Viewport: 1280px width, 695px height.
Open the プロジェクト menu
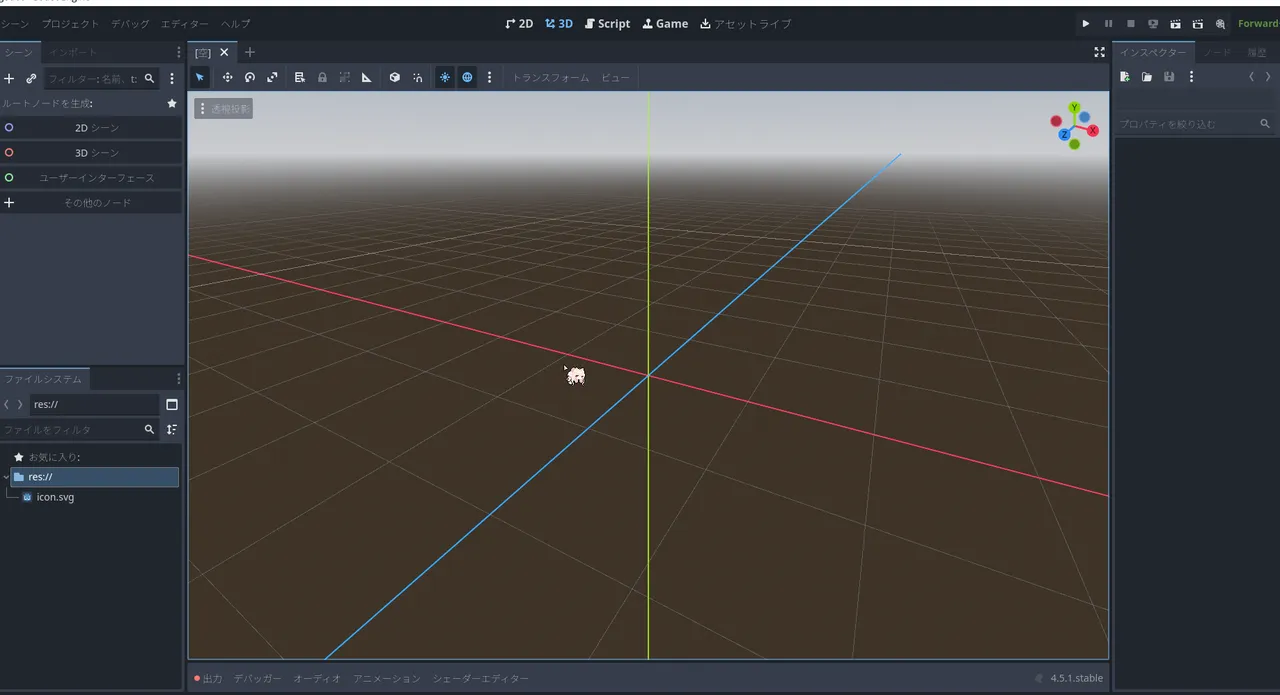click(70, 24)
